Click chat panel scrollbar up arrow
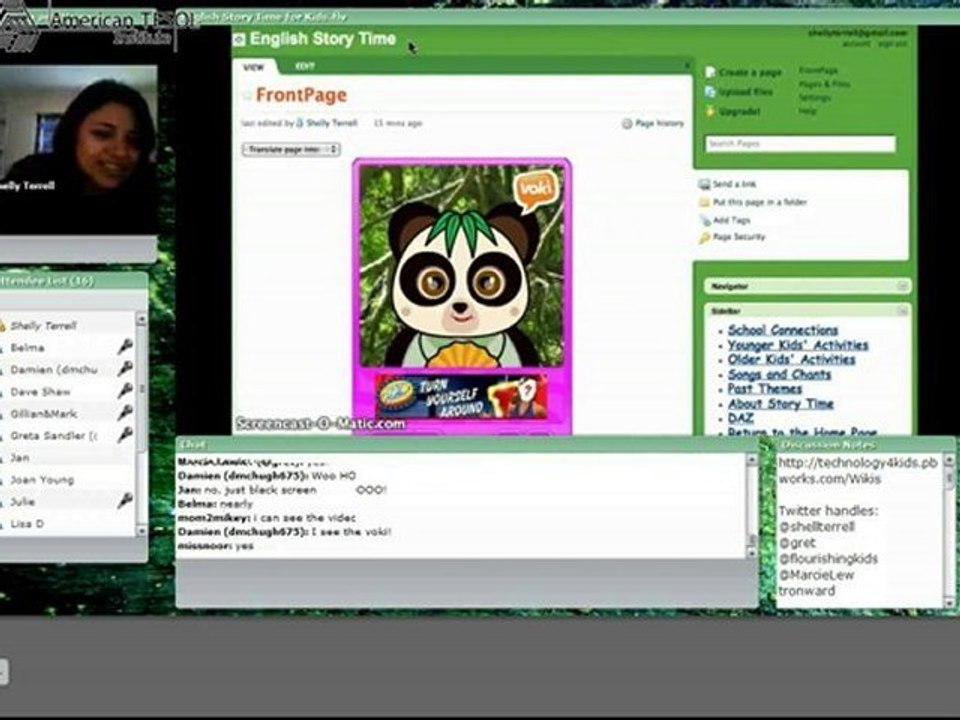This screenshot has height=720, width=960. tap(752, 460)
